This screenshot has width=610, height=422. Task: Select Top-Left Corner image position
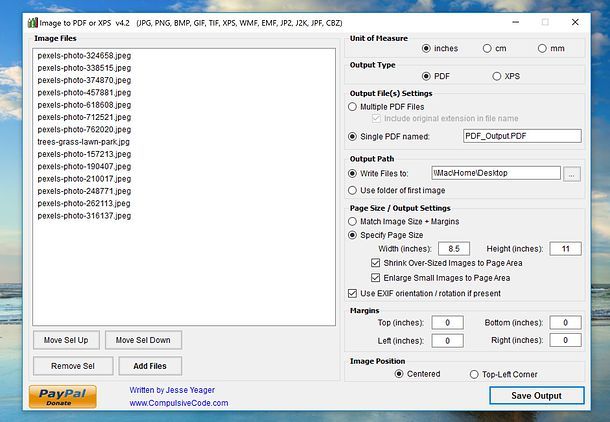474,374
